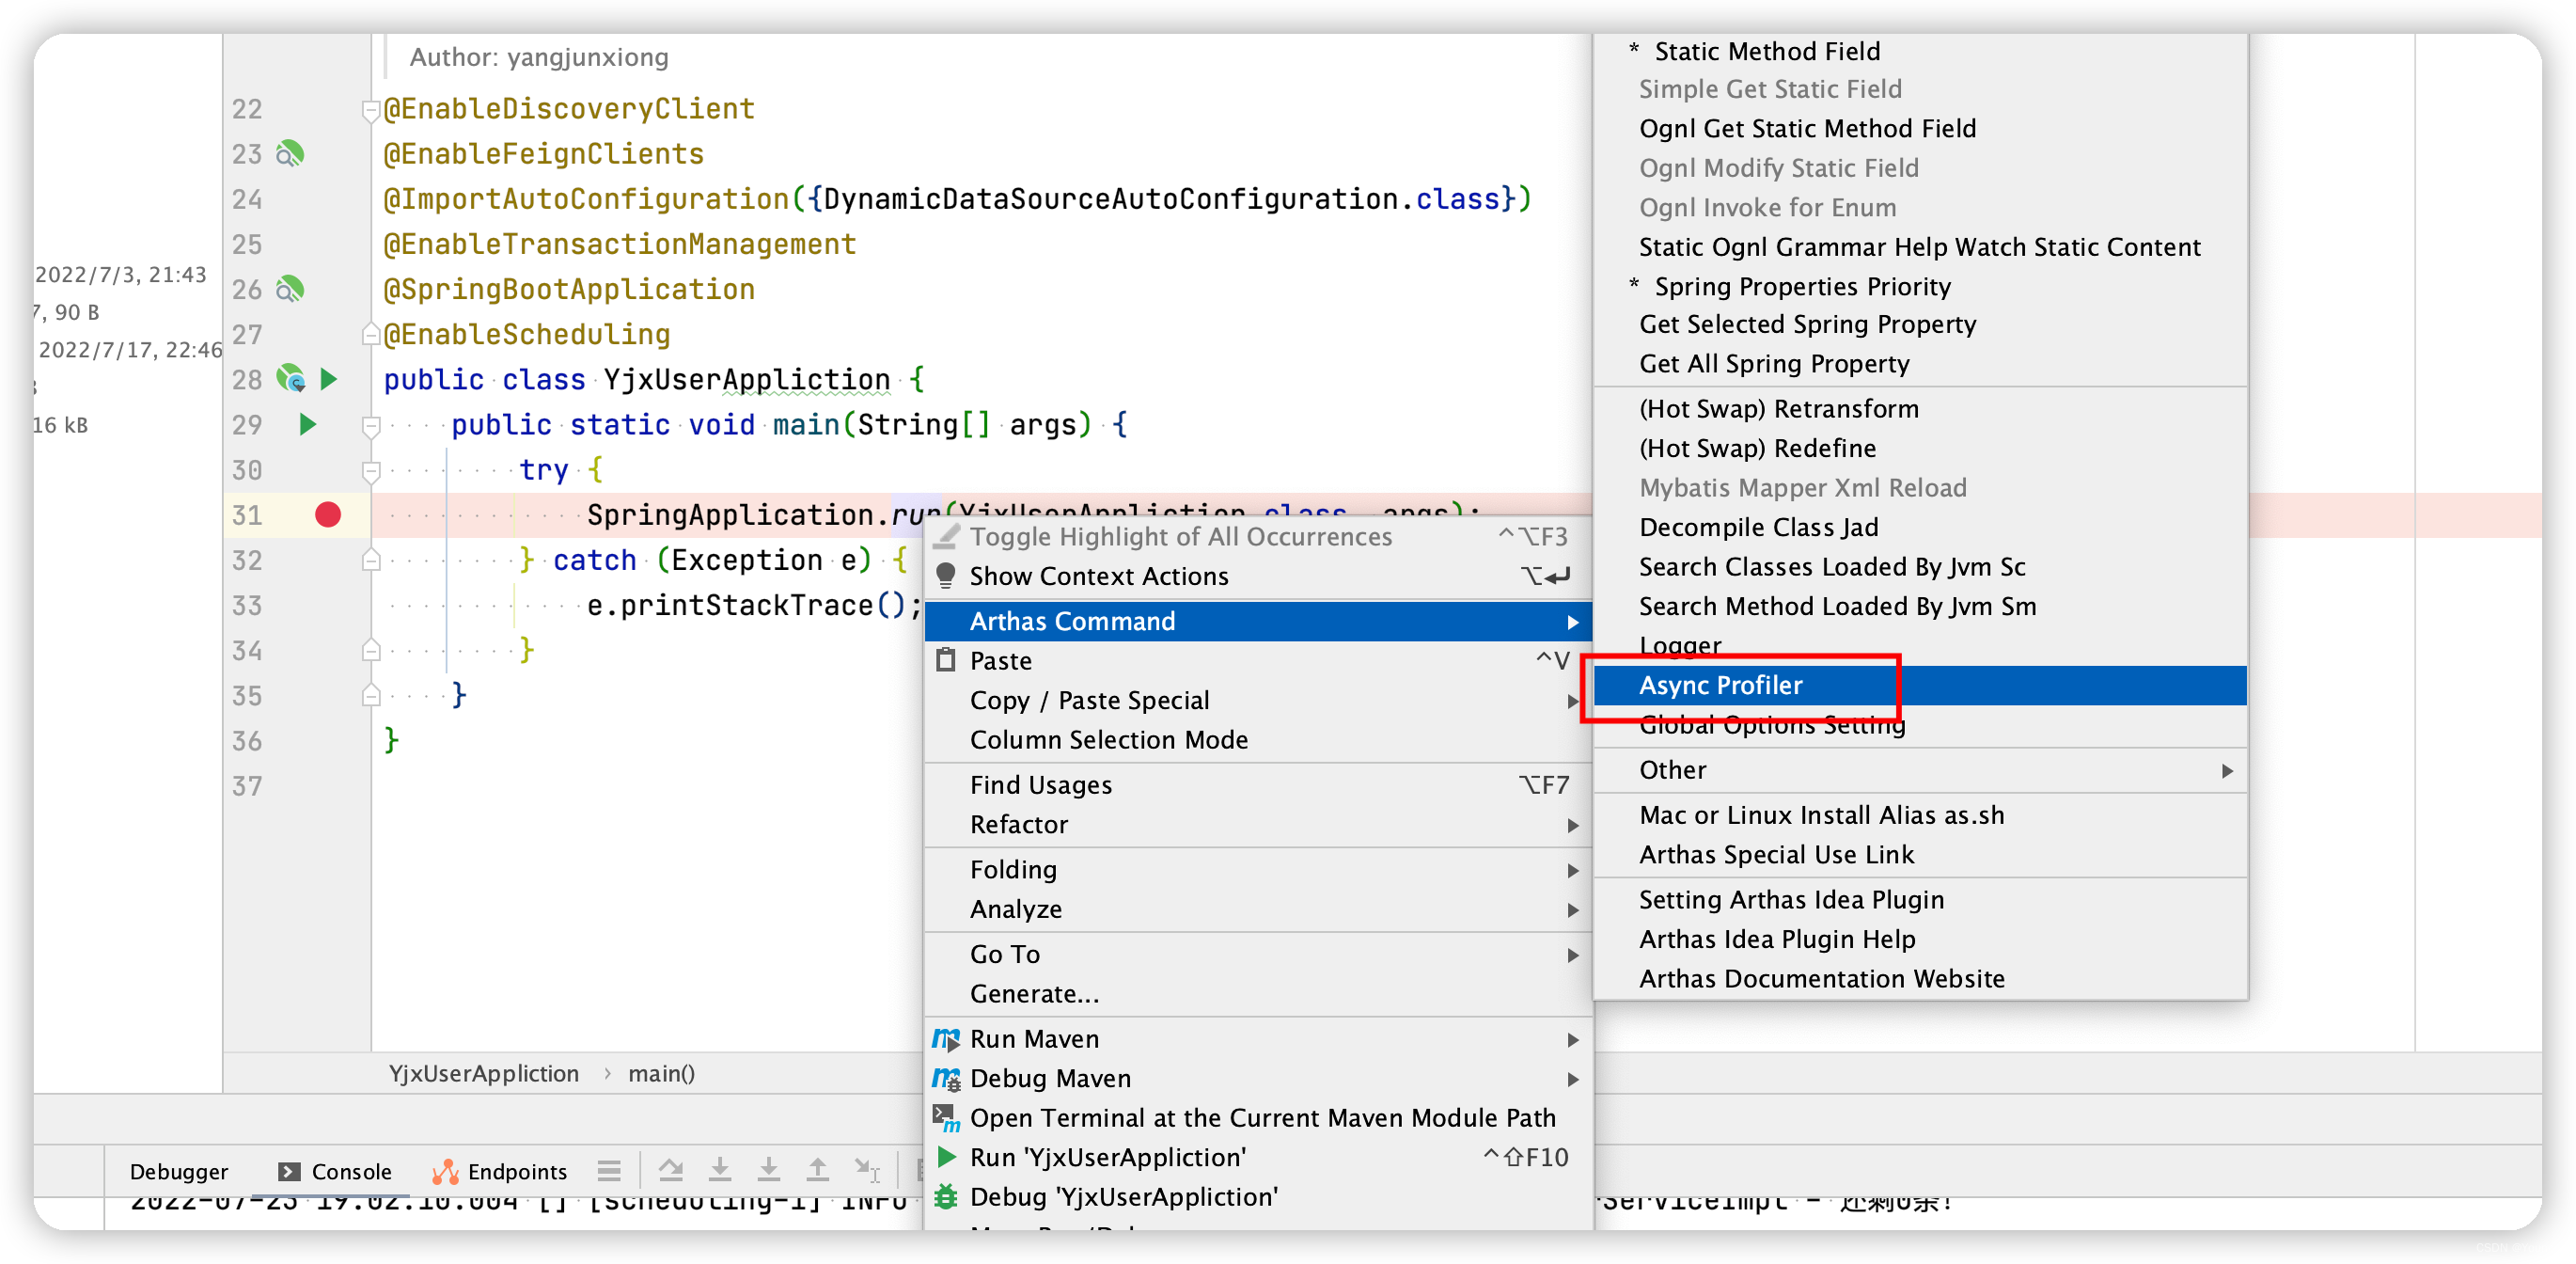Choose (Hot Swap) Retransform
This screenshot has height=1264, width=2576.
tap(1920, 409)
